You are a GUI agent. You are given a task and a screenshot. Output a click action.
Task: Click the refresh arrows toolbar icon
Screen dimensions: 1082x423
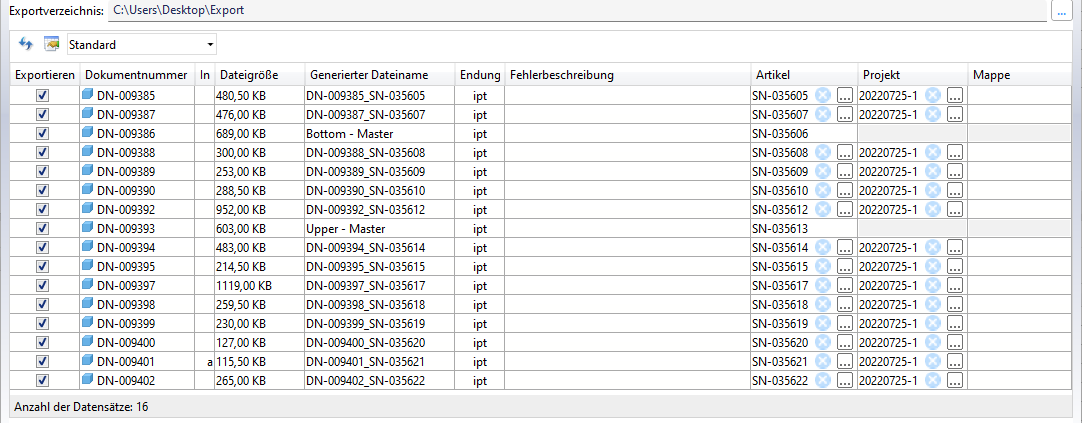(x=27, y=45)
